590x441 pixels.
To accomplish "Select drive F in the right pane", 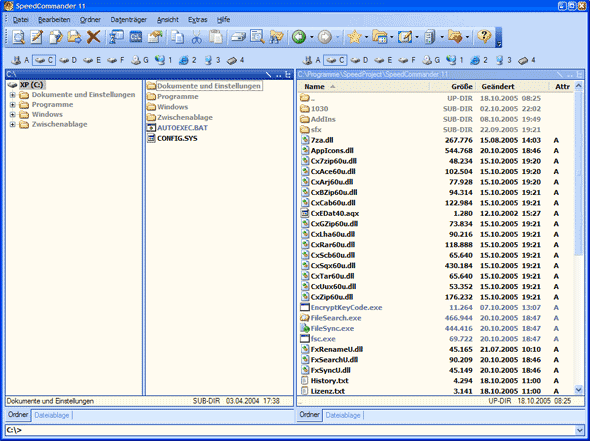I will pyautogui.click(x=408, y=60).
